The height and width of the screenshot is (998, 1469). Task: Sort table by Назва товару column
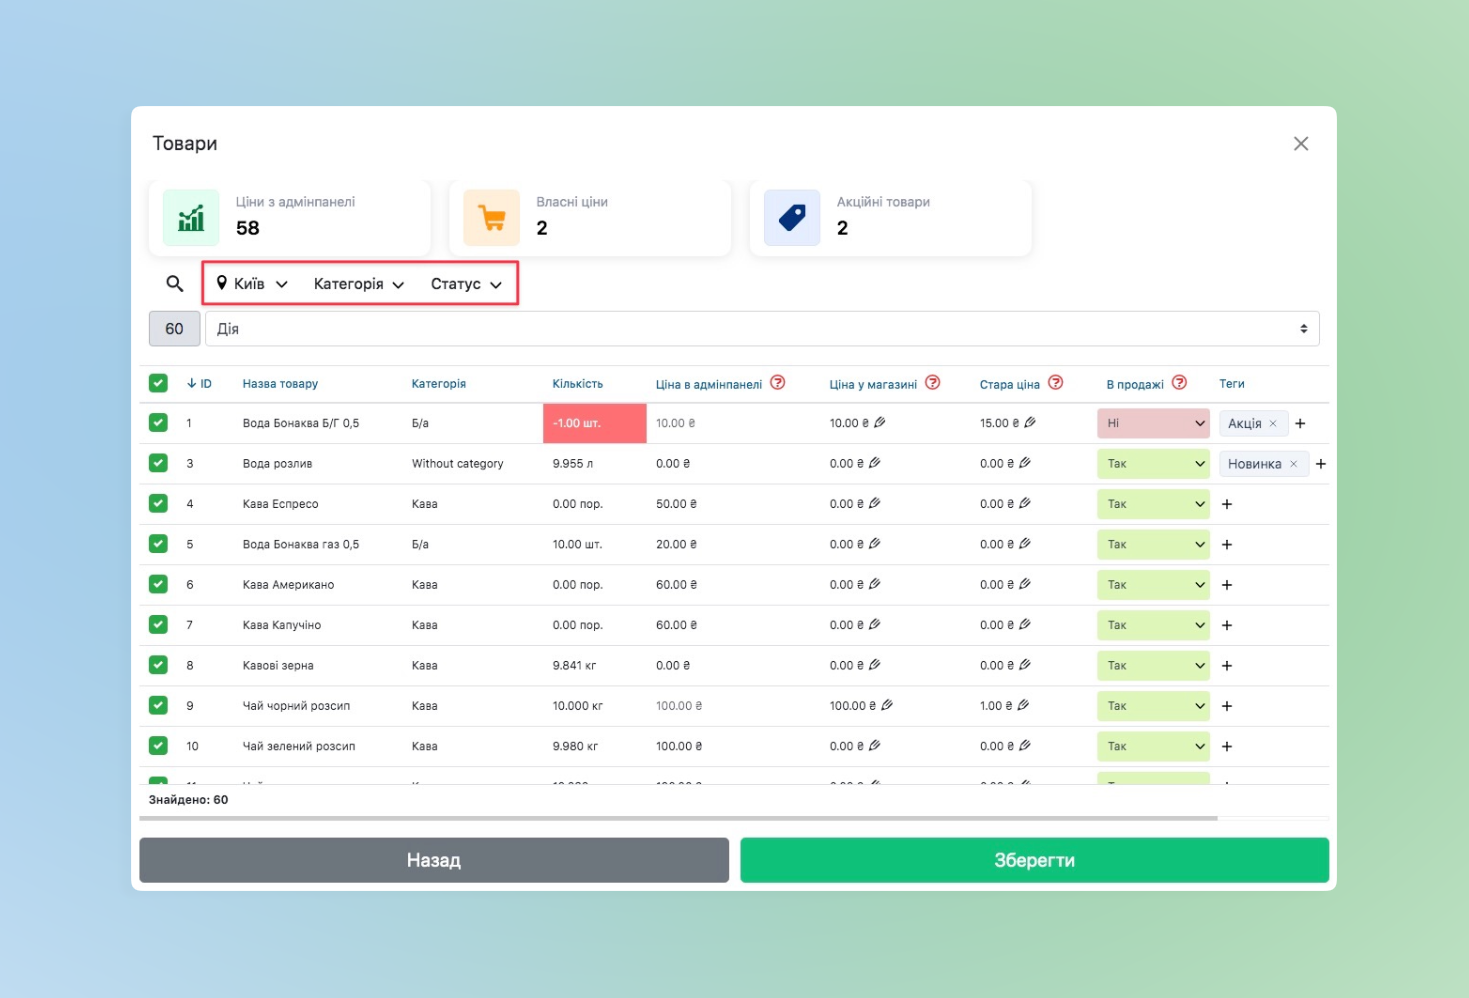280,384
